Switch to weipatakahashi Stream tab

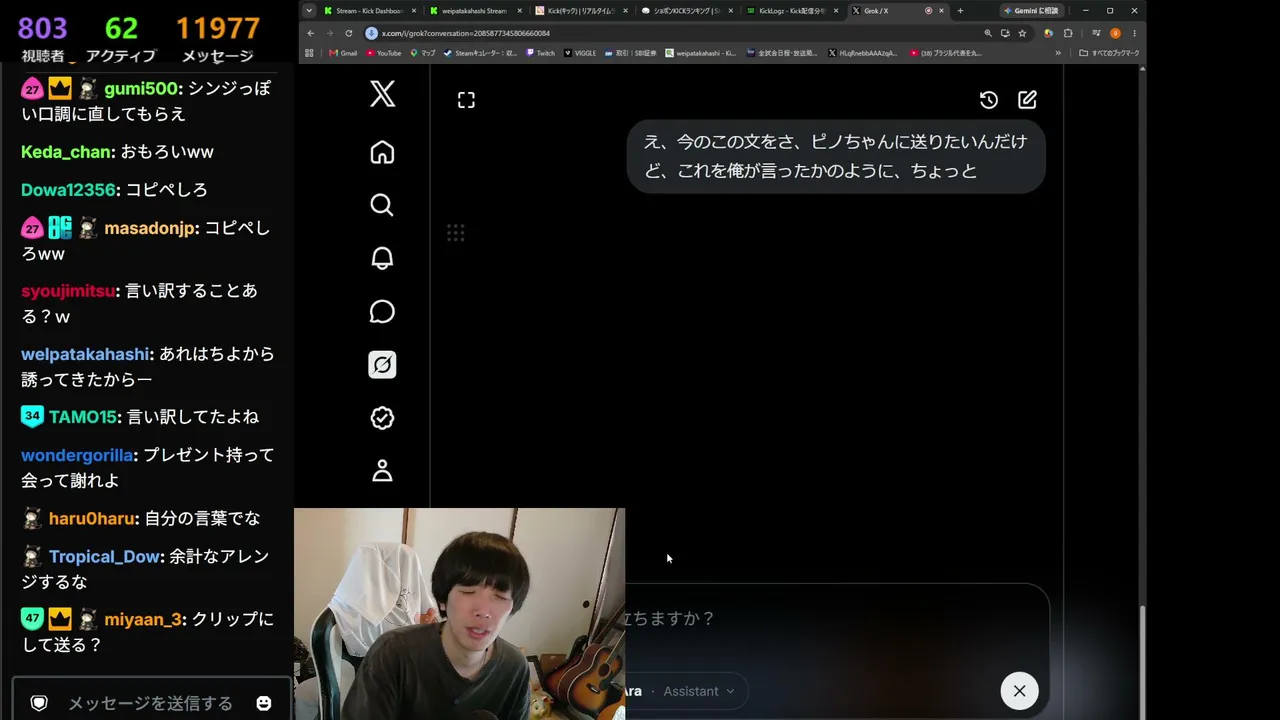[x=476, y=11]
